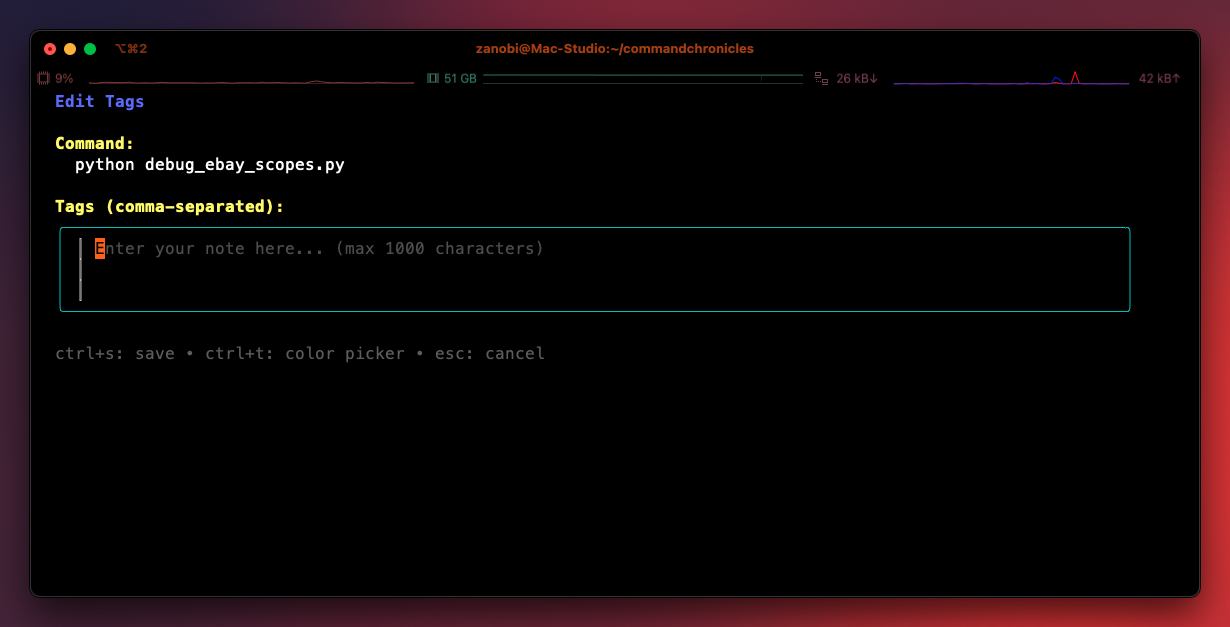
Task: Click the green maximize window button
Action: pos(90,49)
